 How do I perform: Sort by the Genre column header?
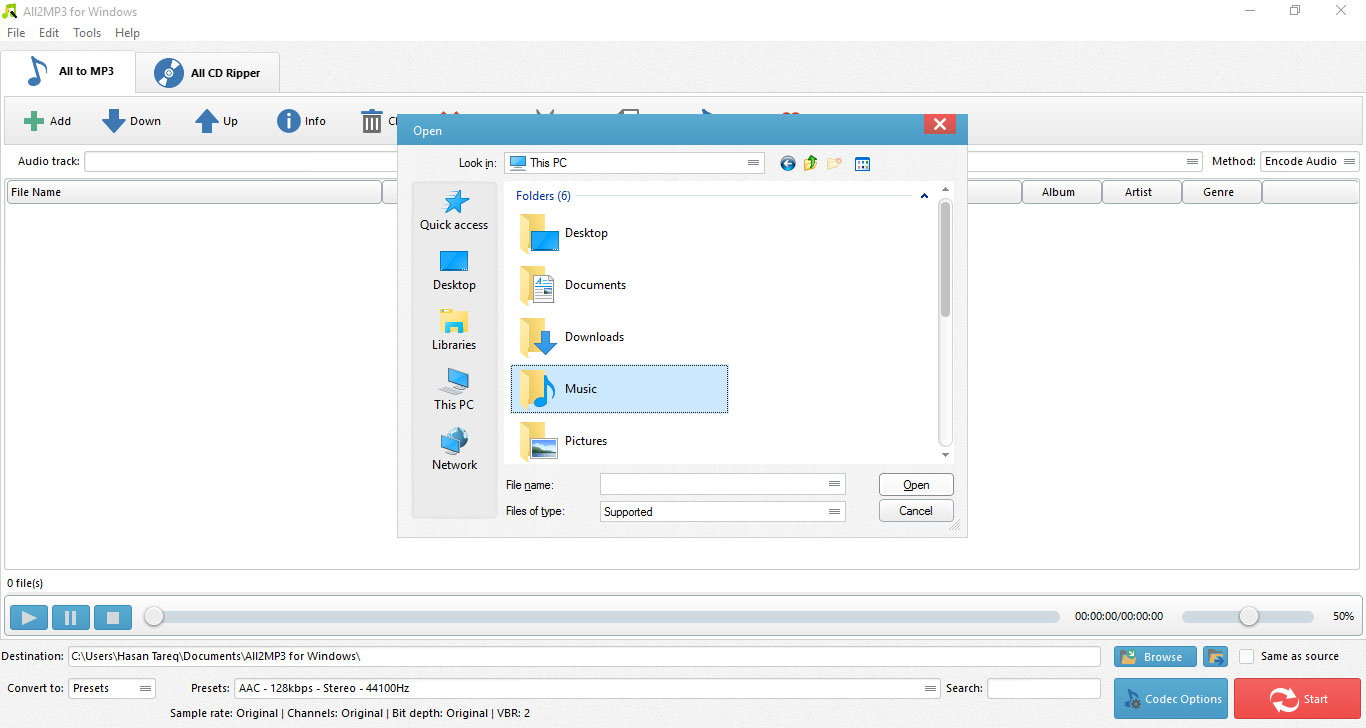(1221, 192)
